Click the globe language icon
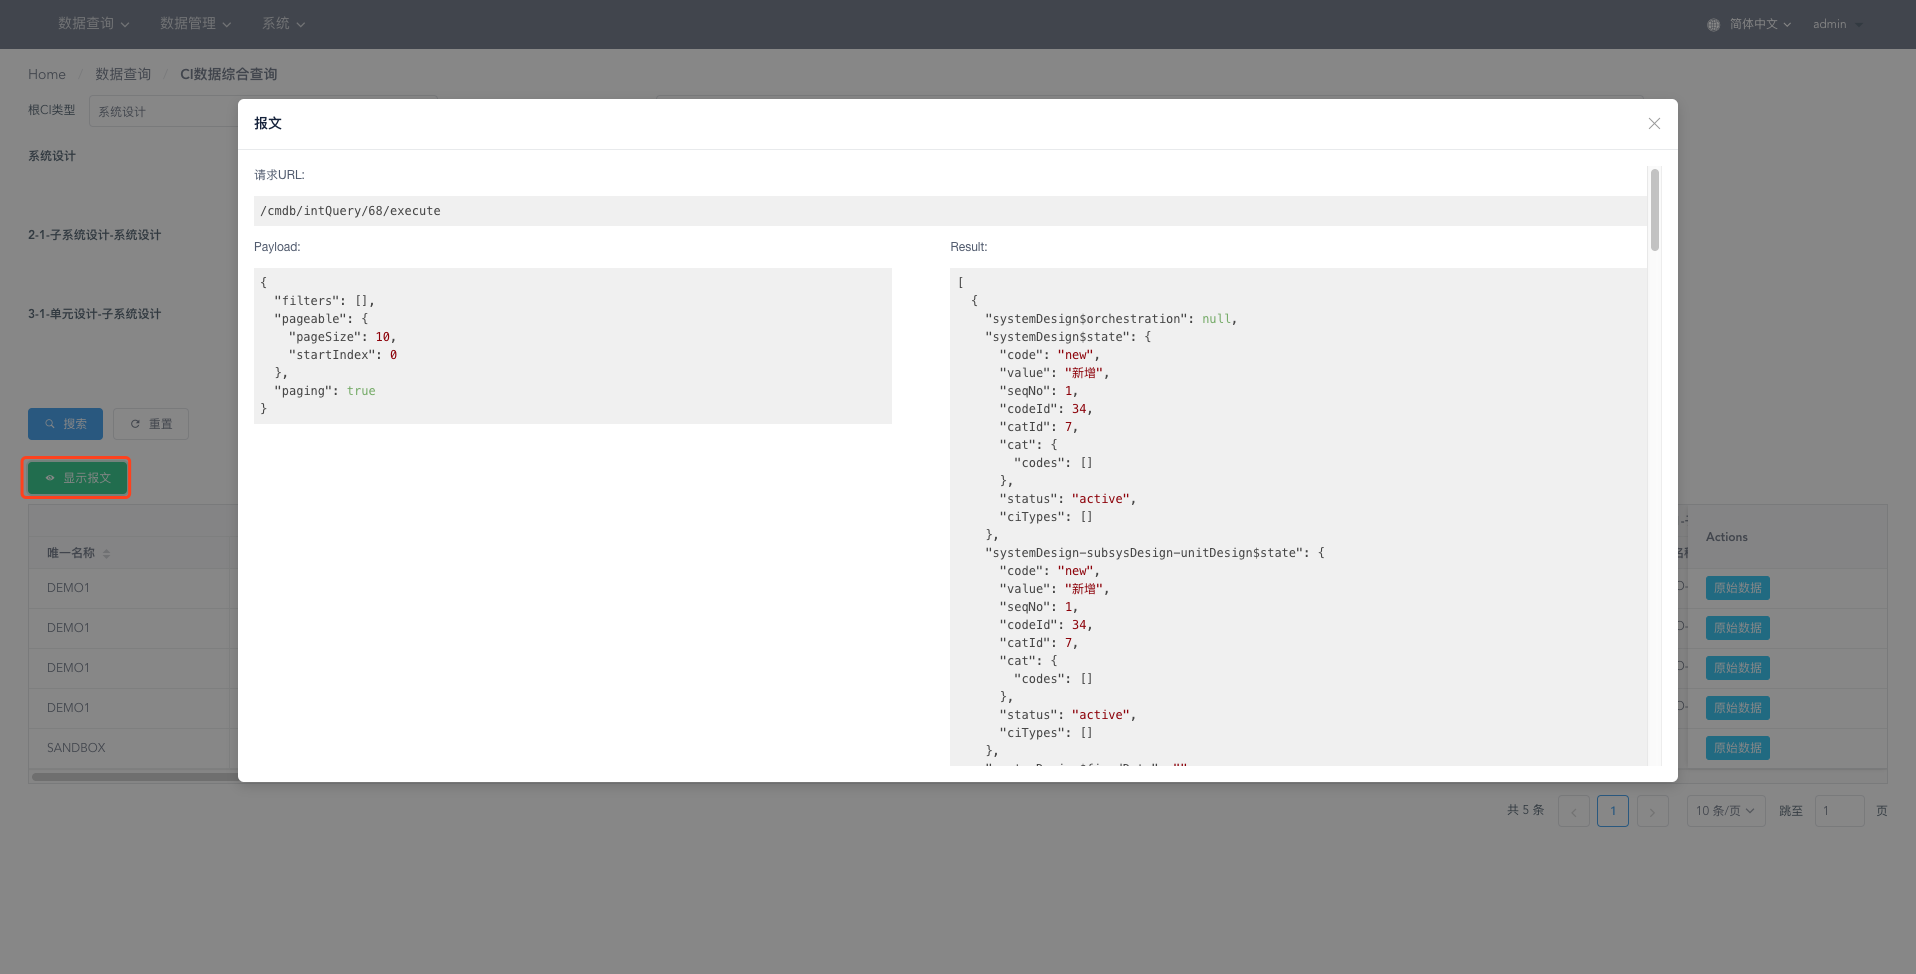Viewport: 1916px width, 974px height. 1713,25
